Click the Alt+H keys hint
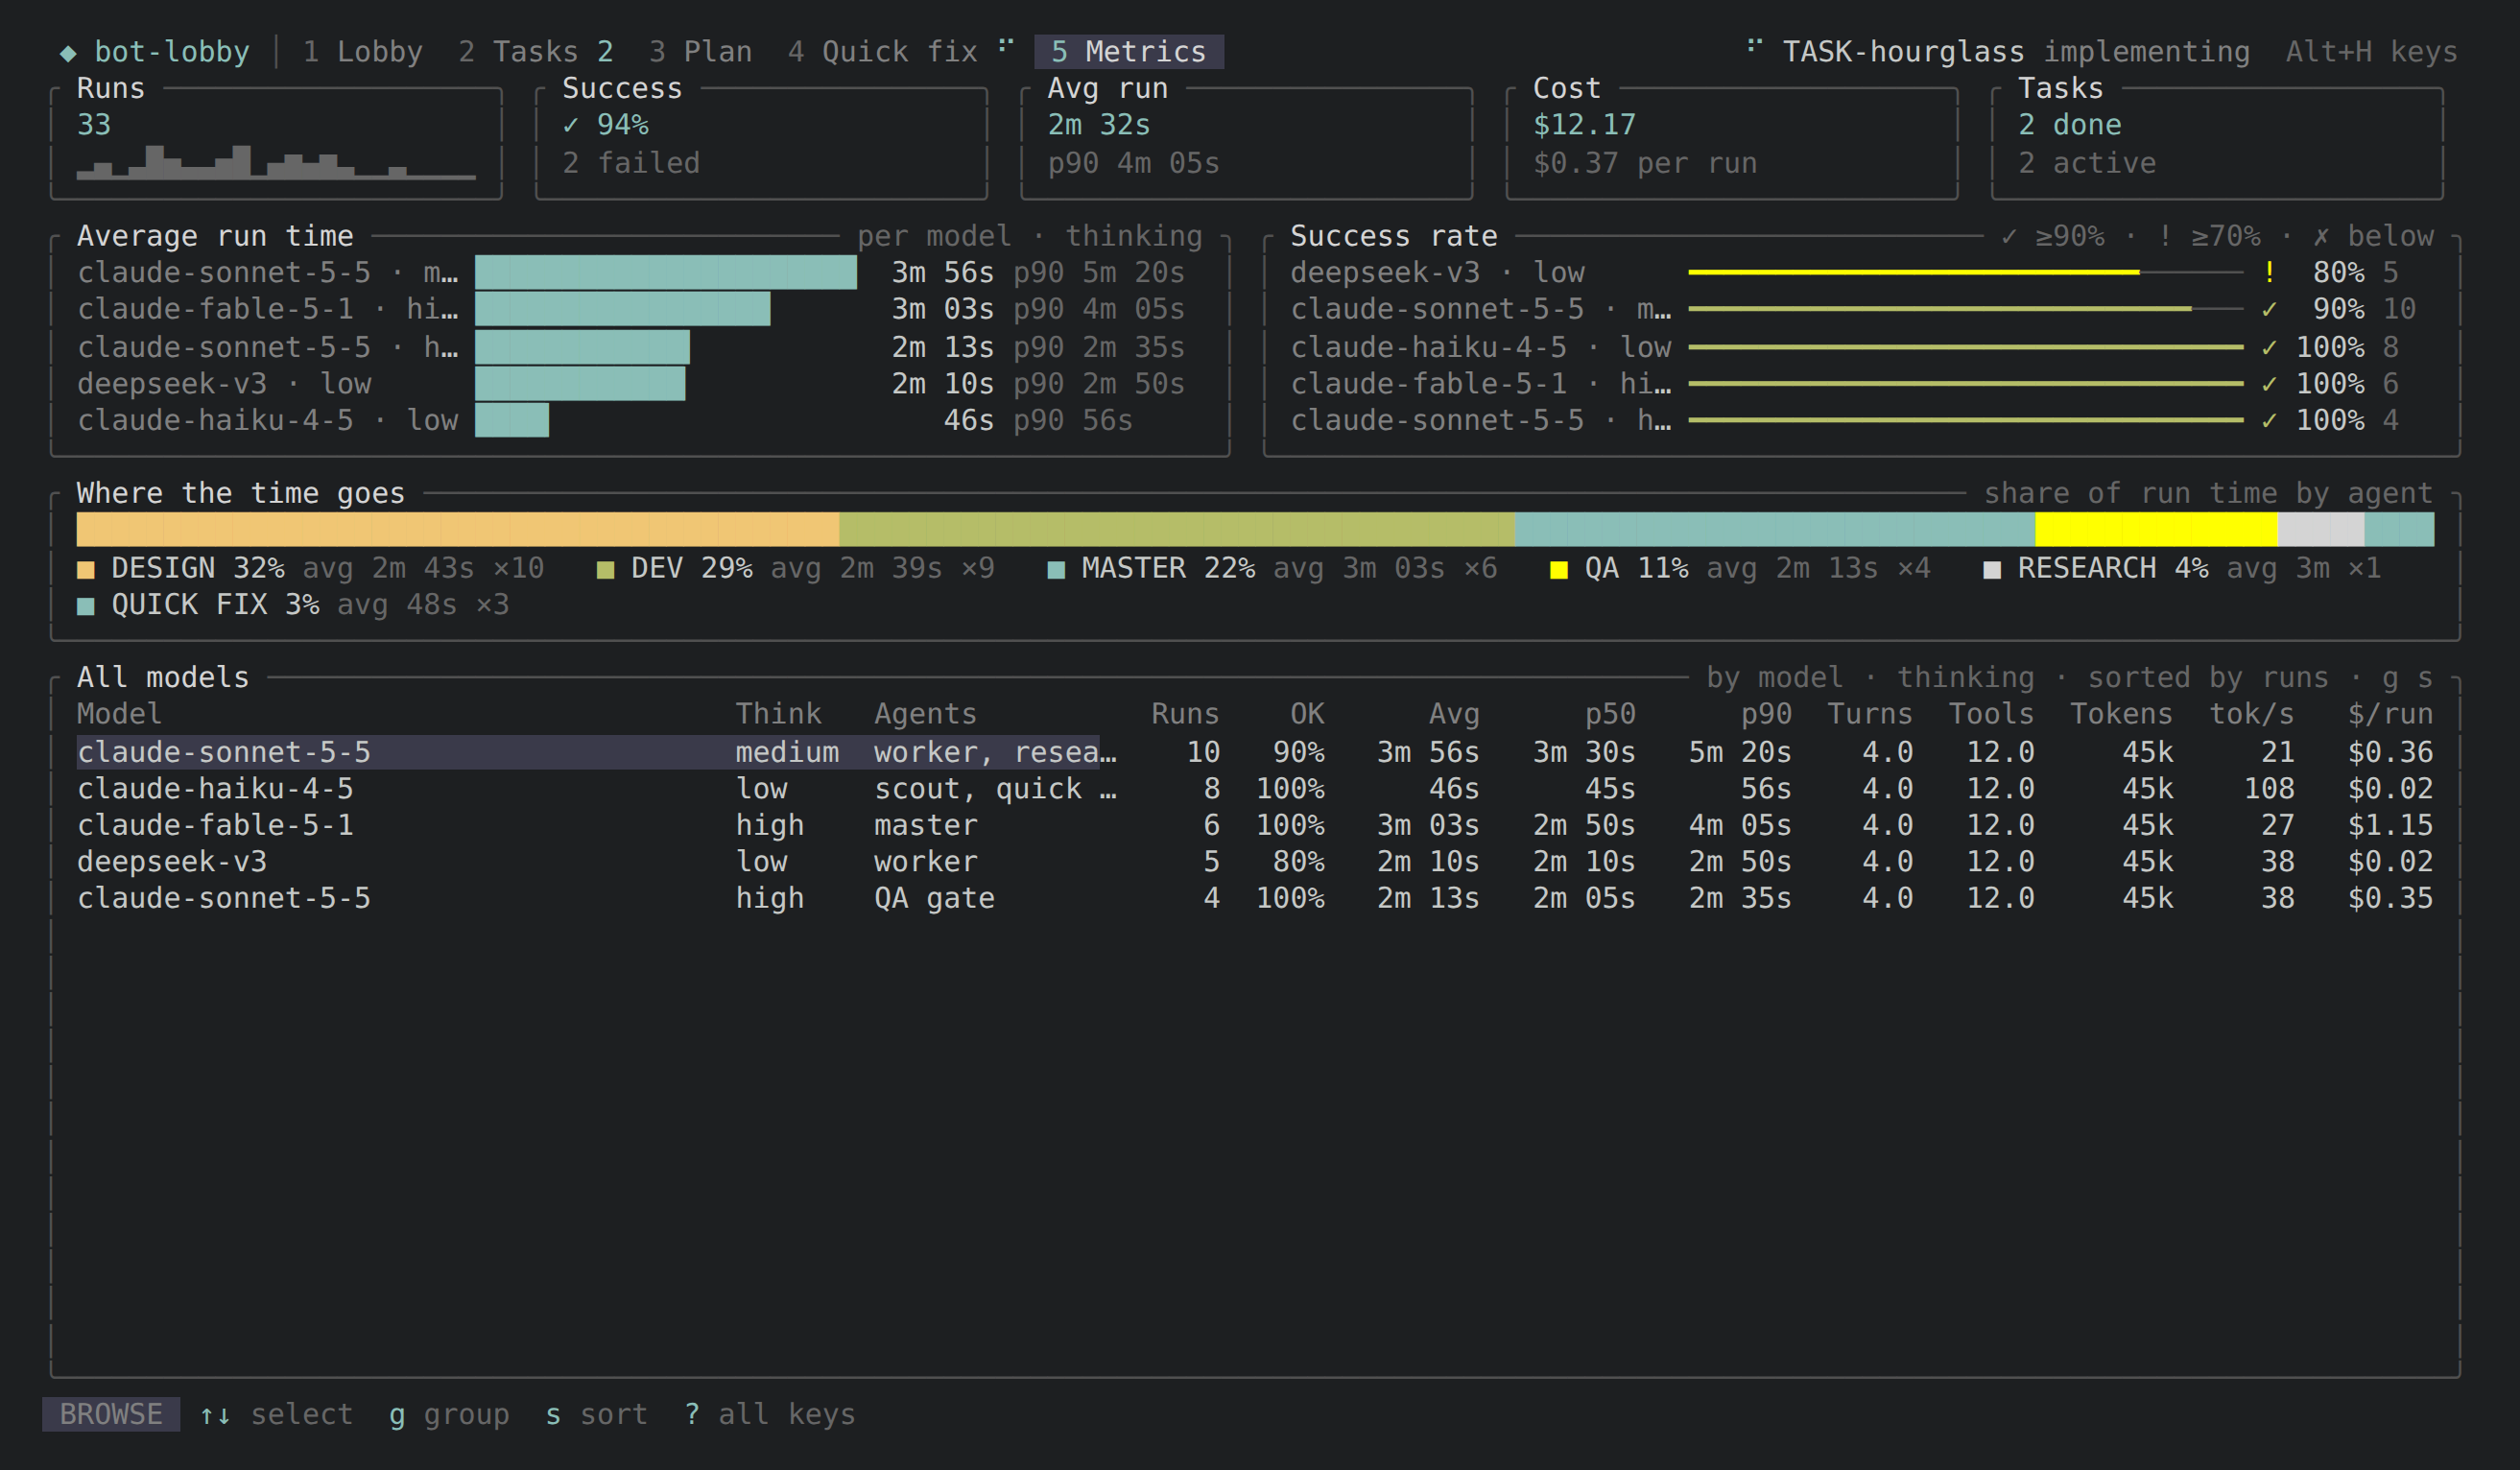This screenshot has height=1470, width=2520. coord(2371,51)
